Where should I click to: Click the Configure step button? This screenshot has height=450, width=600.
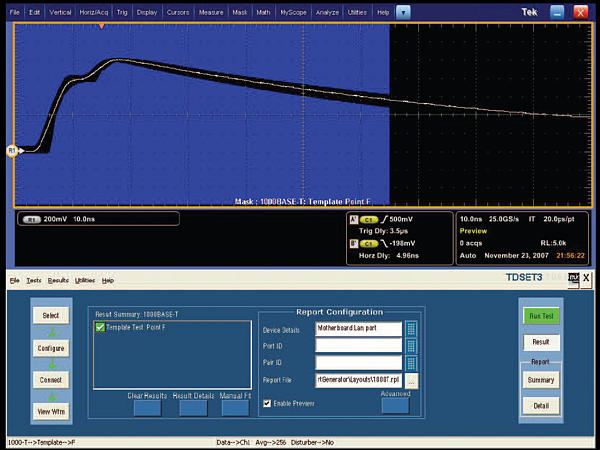pyautogui.click(x=51, y=348)
